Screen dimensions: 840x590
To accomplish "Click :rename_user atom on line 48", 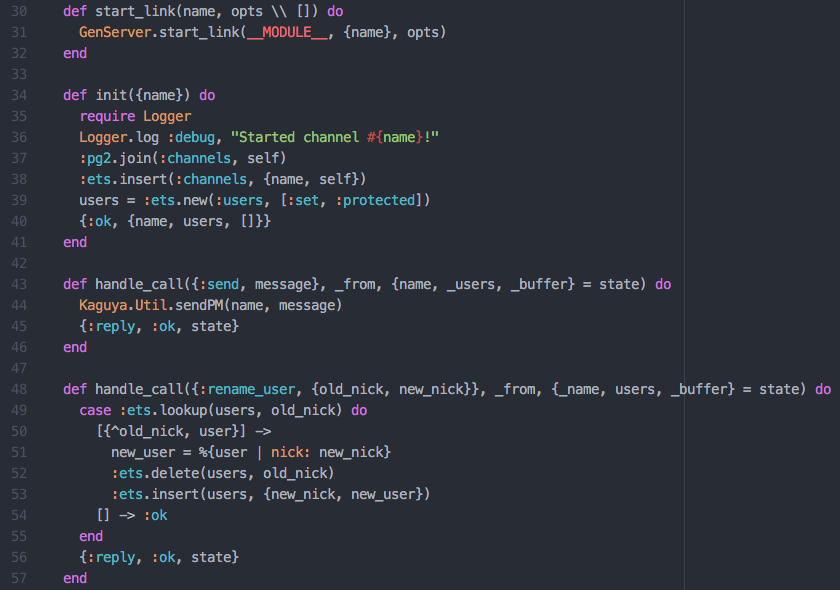I will [x=247, y=389].
